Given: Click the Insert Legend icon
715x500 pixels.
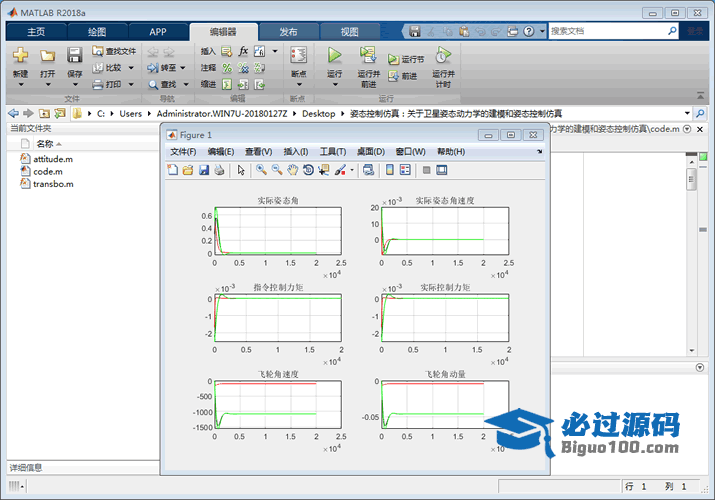Looking at the screenshot, I should (405, 170).
